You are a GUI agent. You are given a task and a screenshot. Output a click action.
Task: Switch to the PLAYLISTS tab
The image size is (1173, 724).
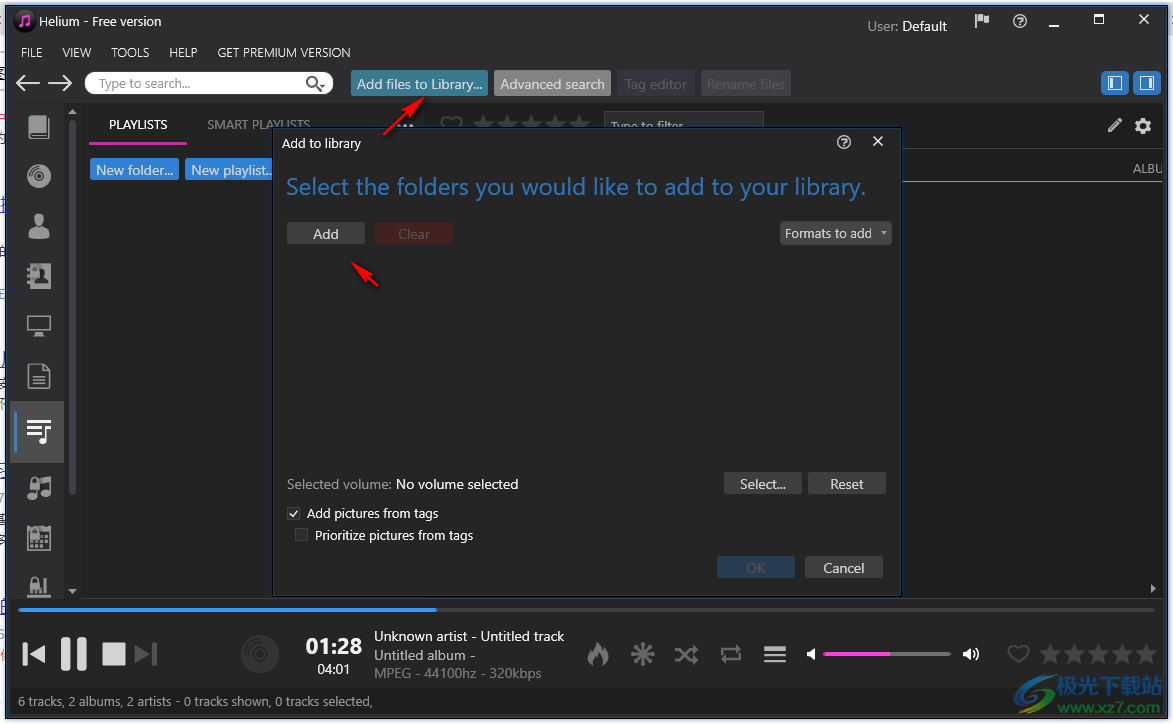(x=138, y=125)
